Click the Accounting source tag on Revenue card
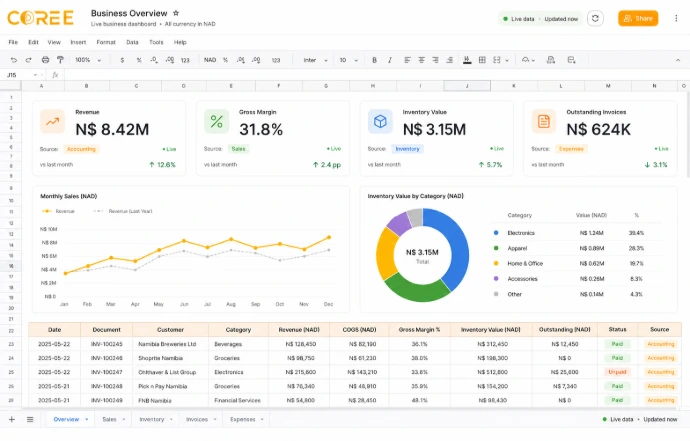Screen dimensions: 690x441 pyautogui.click(x=81, y=149)
